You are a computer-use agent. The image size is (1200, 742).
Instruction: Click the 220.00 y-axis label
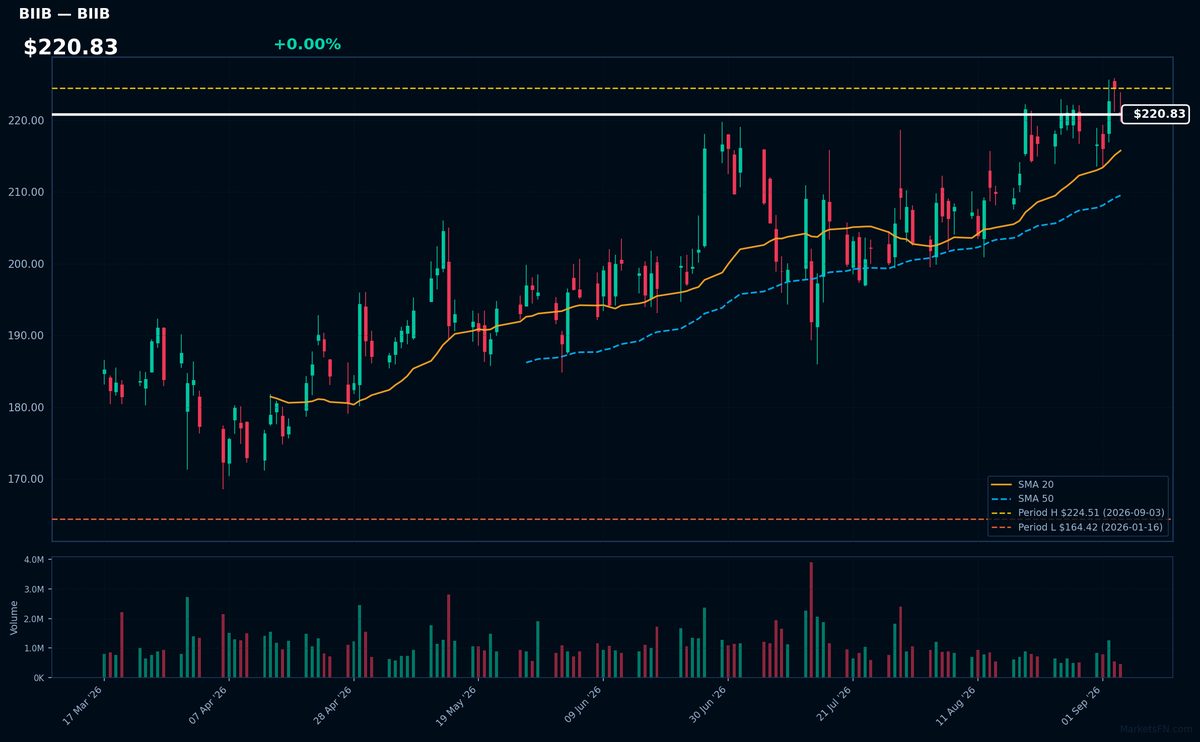tap(26, 120)
